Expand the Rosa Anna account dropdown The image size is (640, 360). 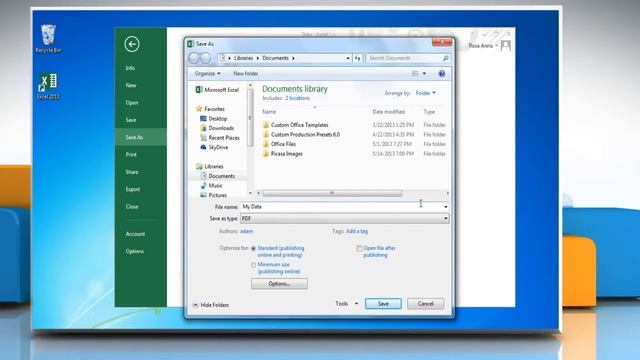[x=496, y=46]
